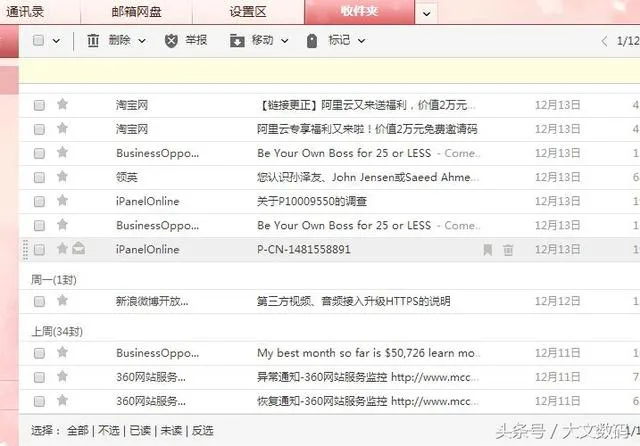Switch to the 通讯录 tab
Image resolution: width=640 pixels, height=446 pixels.
pos(25,11)
